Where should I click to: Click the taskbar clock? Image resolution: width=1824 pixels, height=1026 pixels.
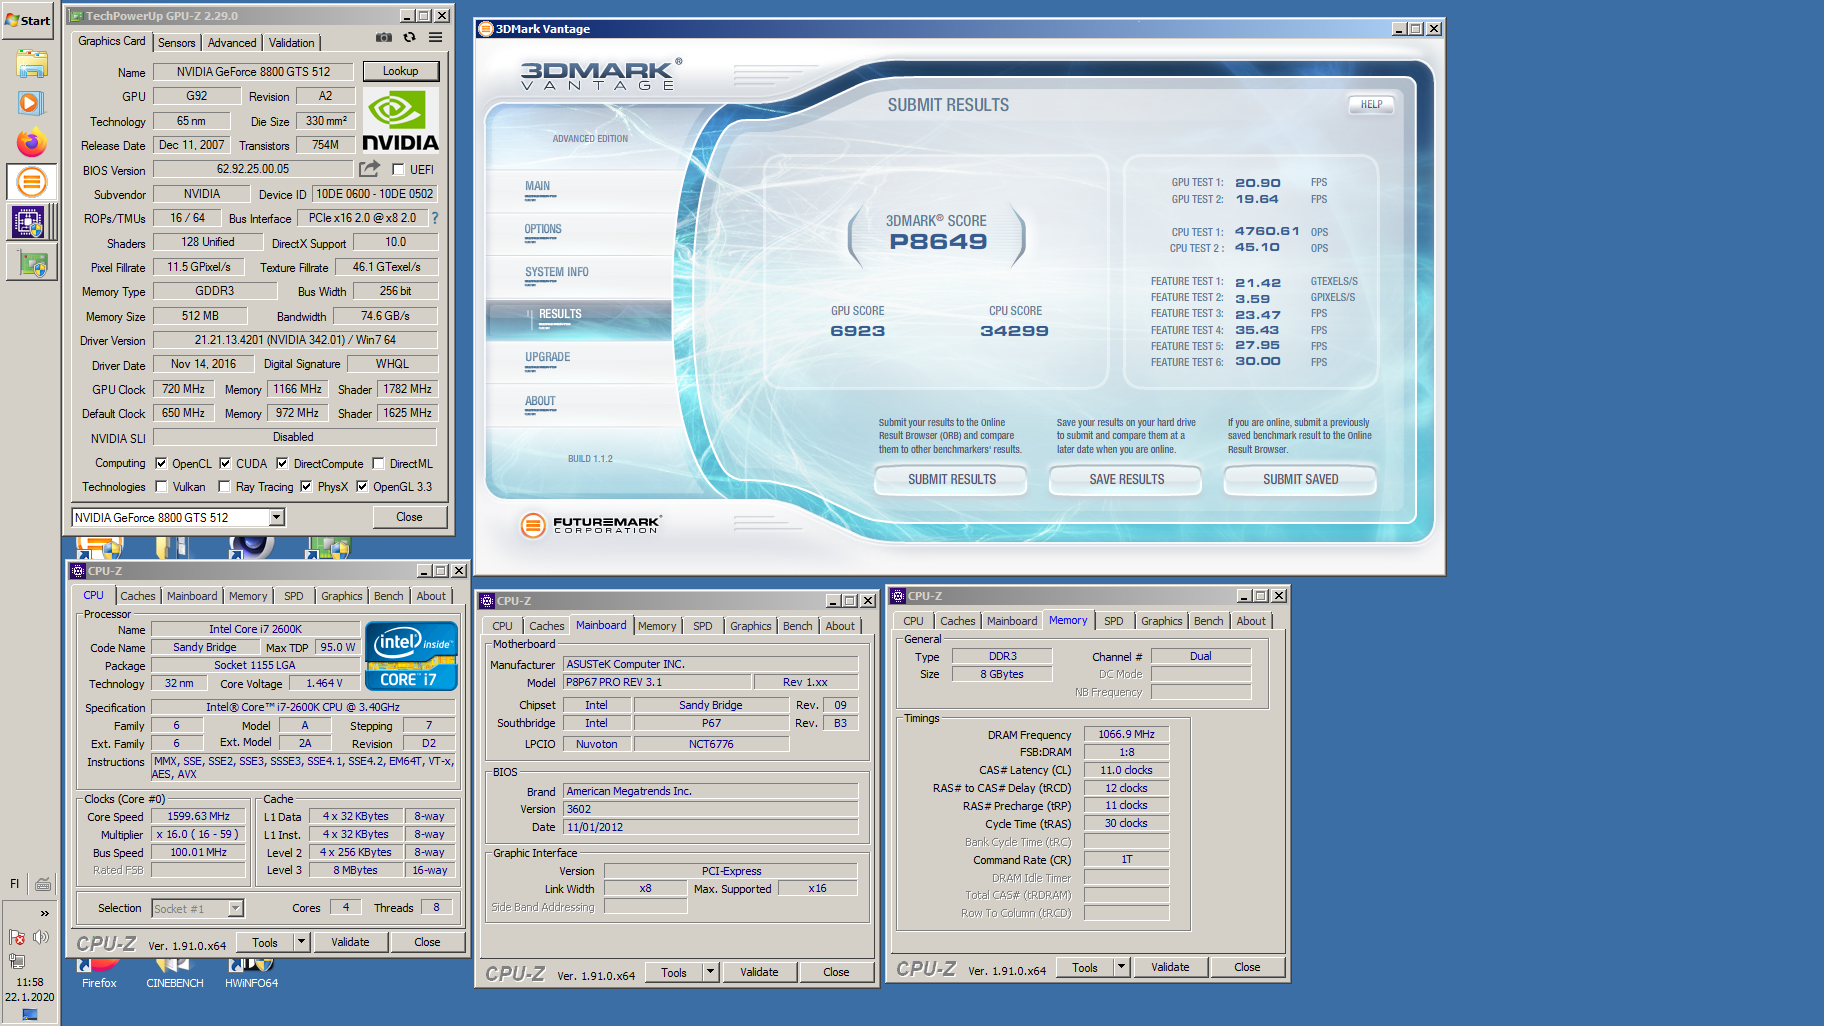pos(30,989)
